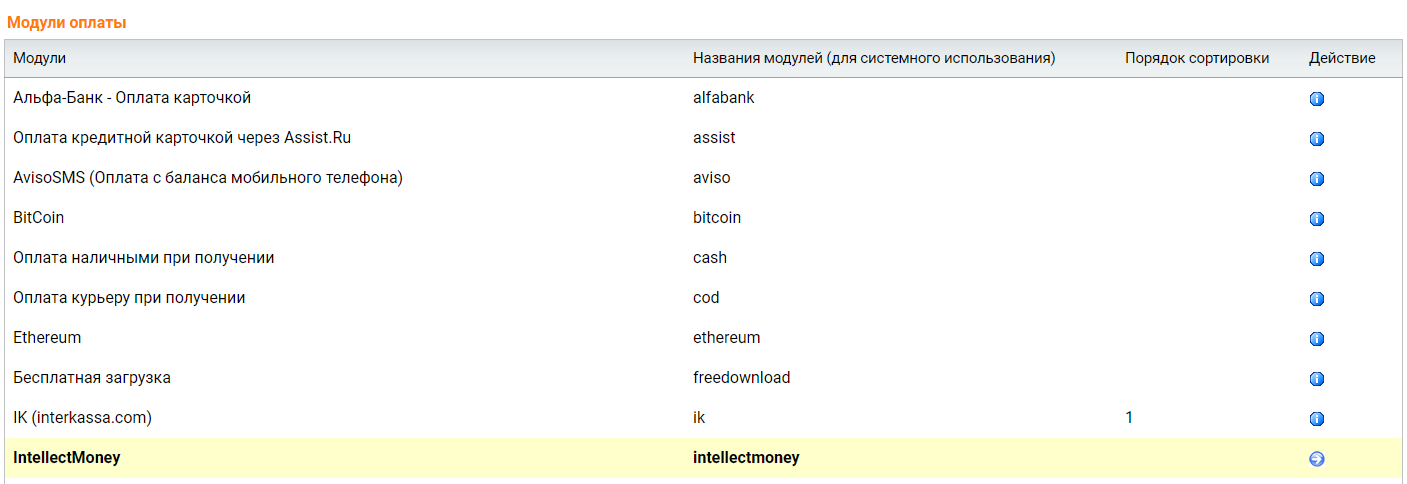Screen dimensions: 1407x484
Task: Select Оплата наличными при получении row
Action: 143,258
